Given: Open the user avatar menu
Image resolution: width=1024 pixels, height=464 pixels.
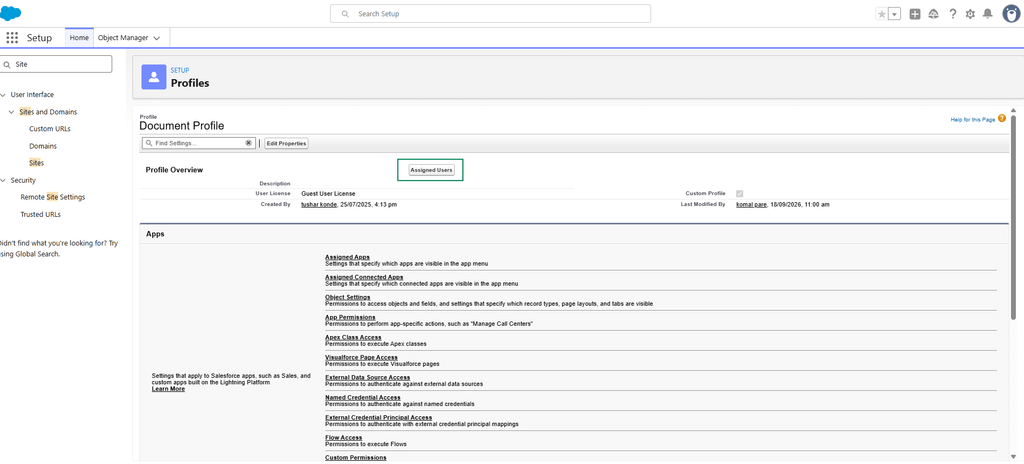Looking at the screenshot, I should pos(1011,14).
